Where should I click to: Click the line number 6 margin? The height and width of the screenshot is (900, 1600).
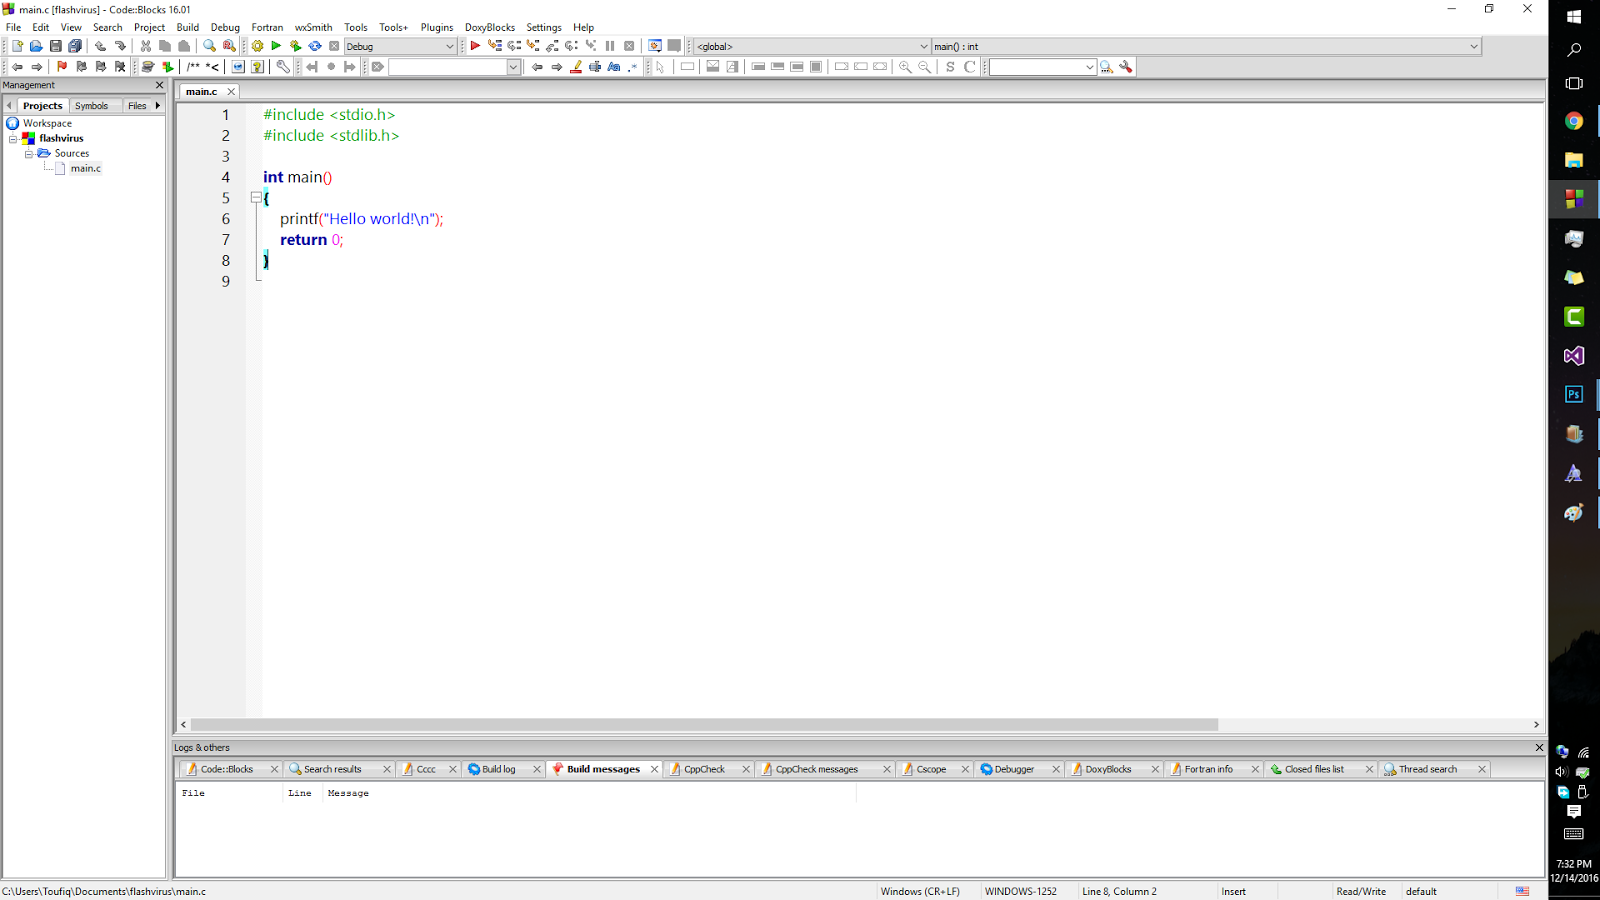tap(226, 219)
